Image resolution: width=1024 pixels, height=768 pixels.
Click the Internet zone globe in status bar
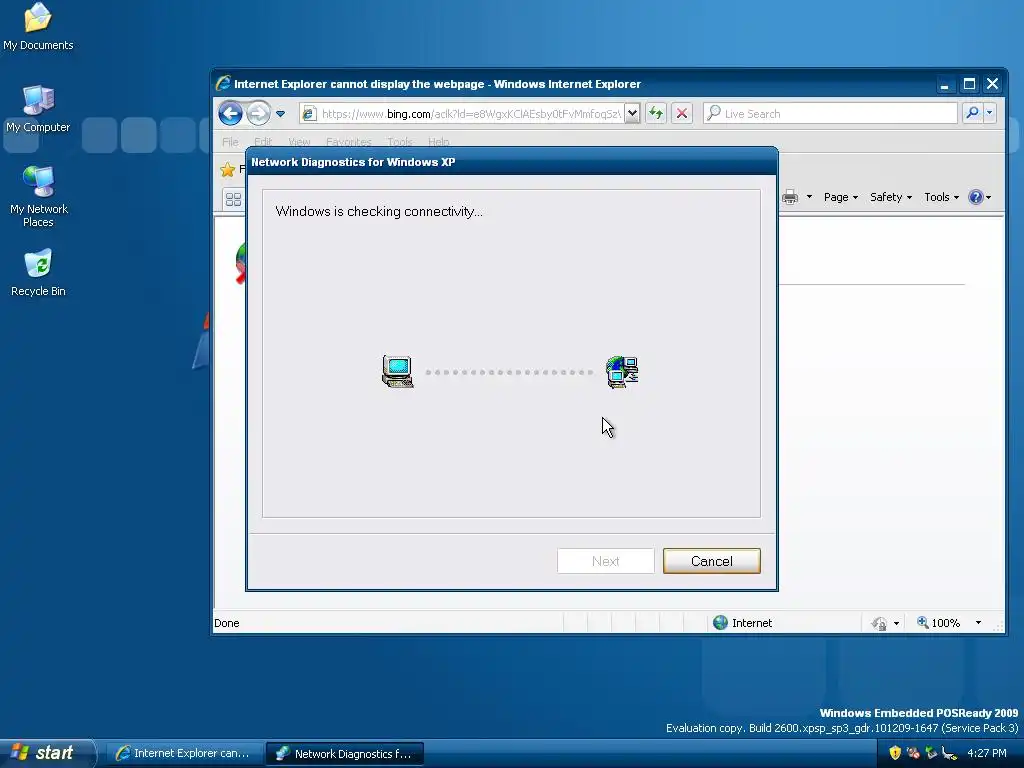pos(720,622)
